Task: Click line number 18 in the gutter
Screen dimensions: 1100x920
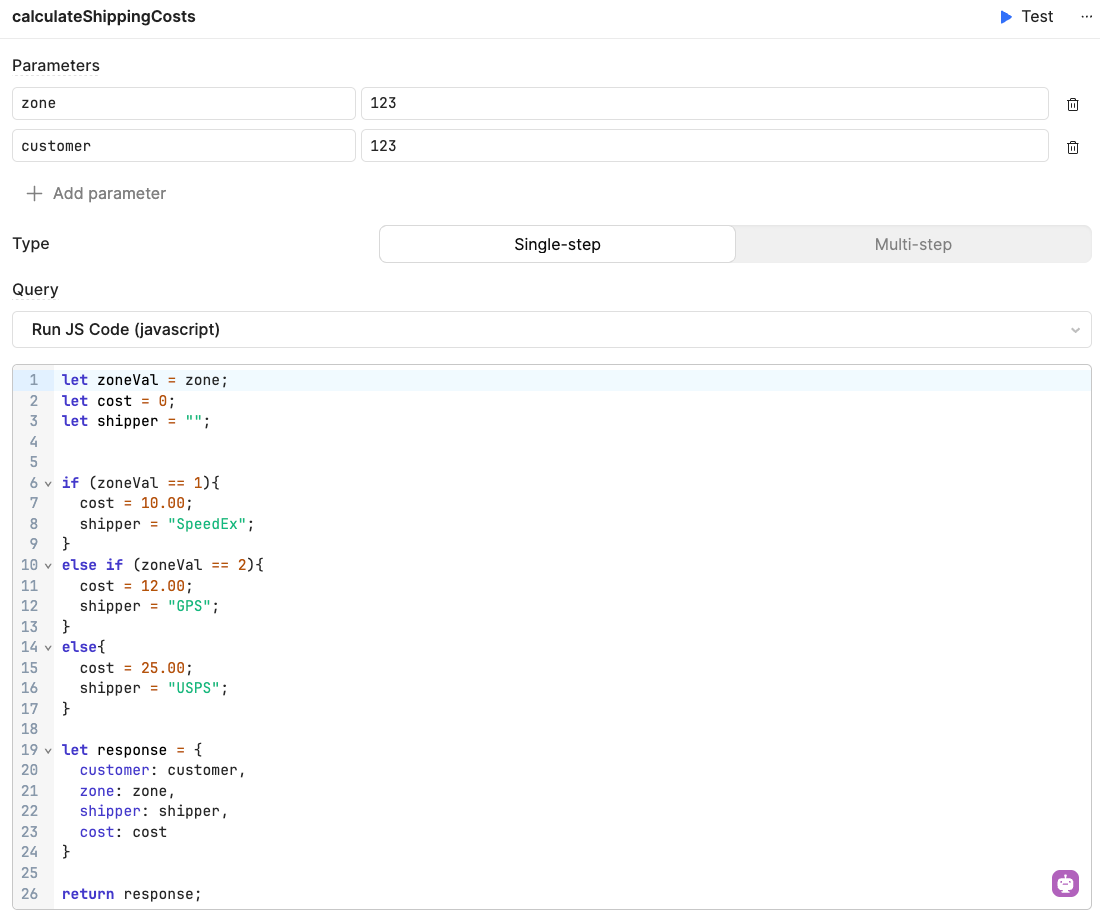Action: [x=29, y=729]
